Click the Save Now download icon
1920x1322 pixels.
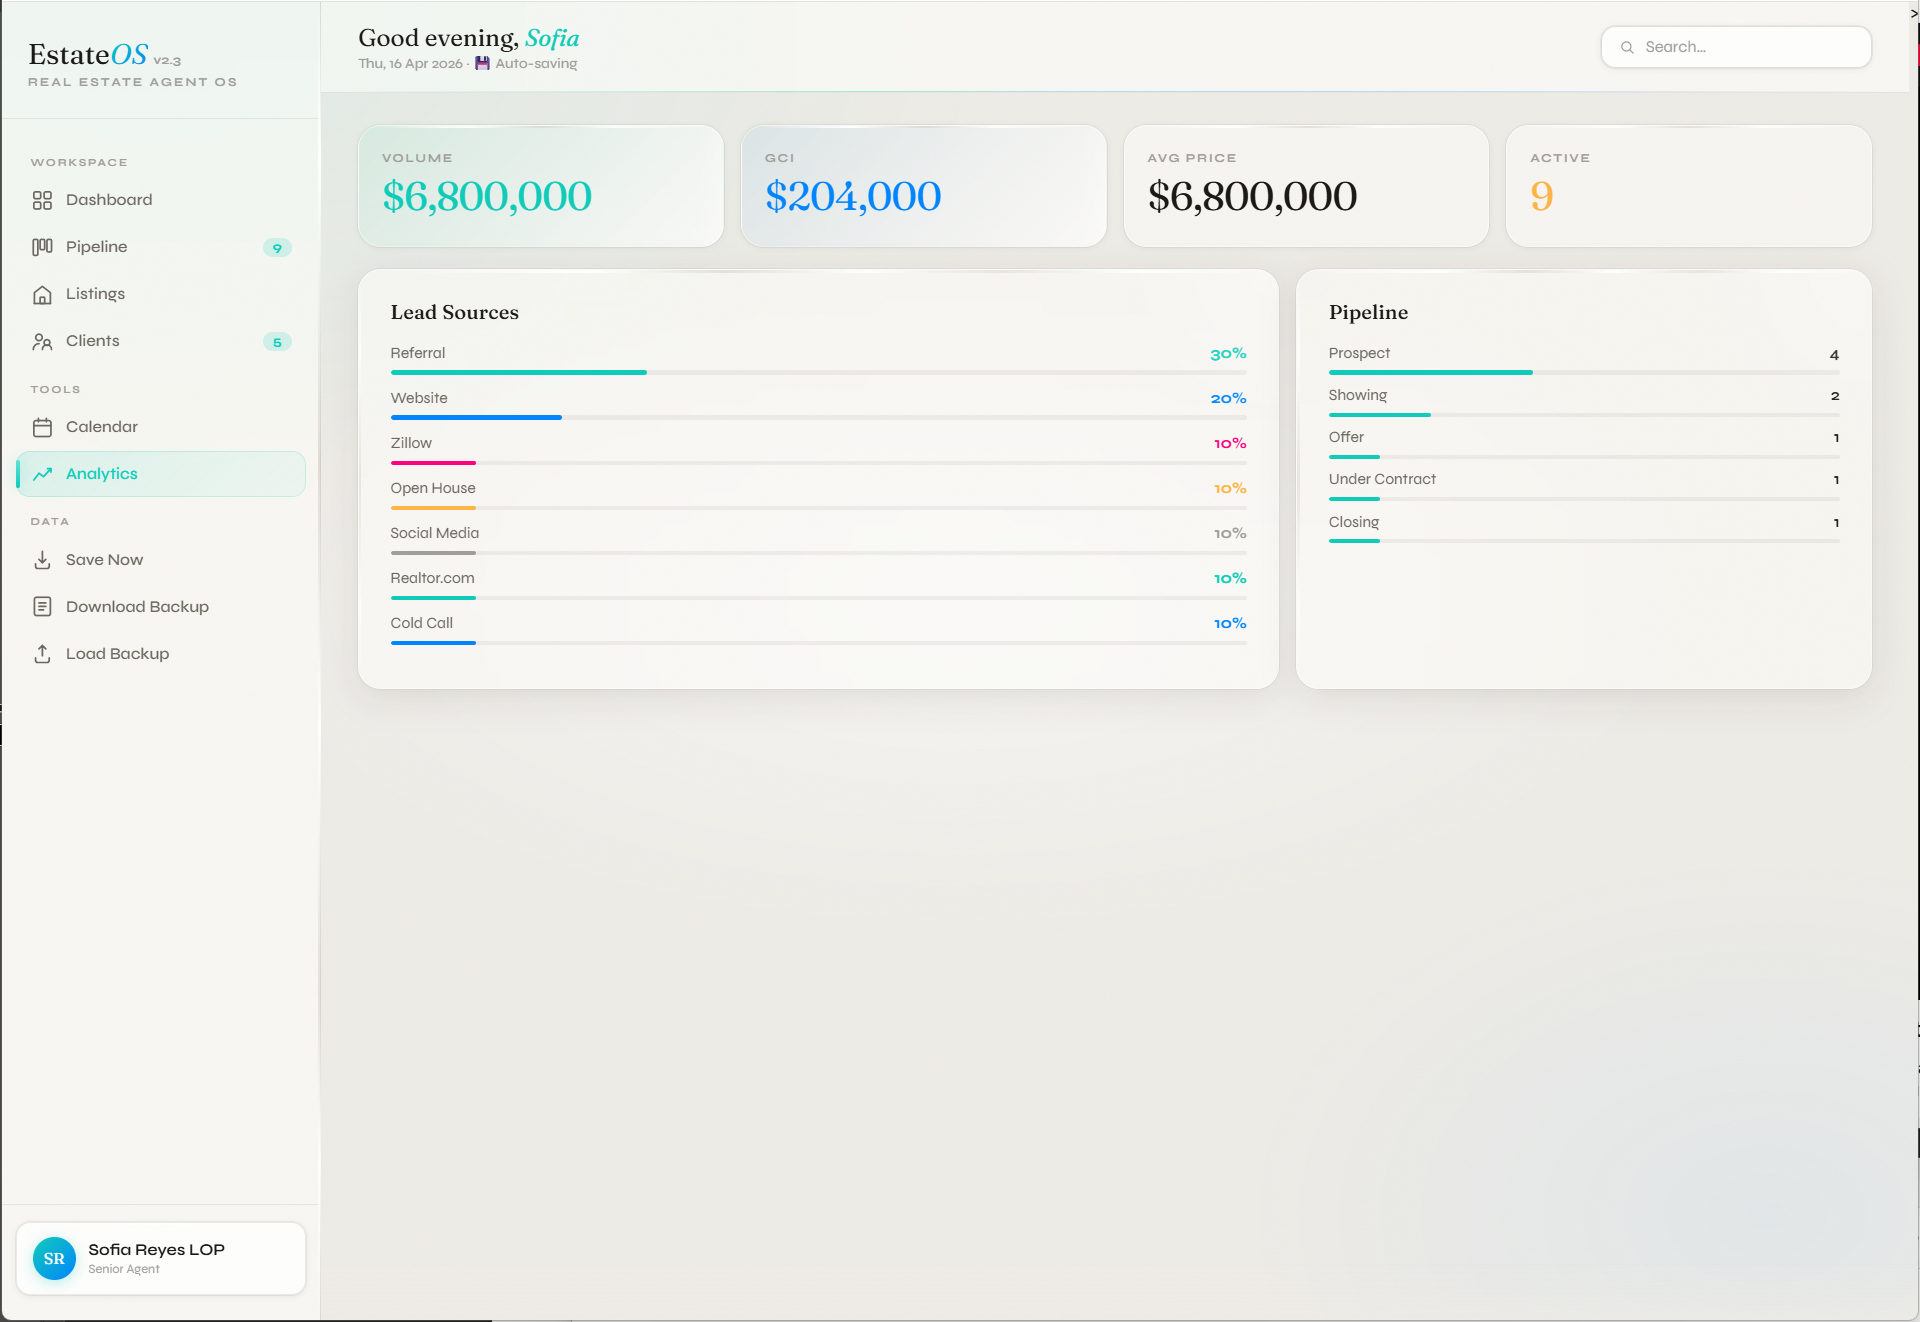pos(42,560)
